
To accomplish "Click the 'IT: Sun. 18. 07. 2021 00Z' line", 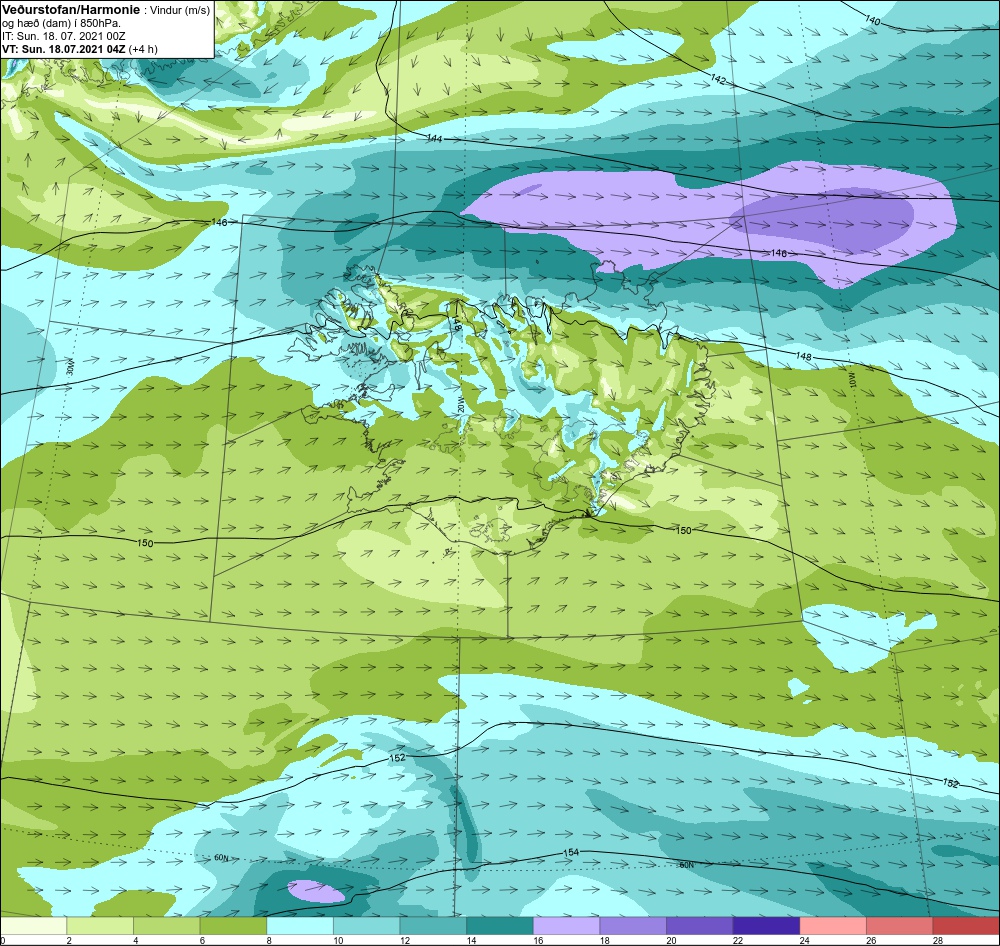I will 64,36.
